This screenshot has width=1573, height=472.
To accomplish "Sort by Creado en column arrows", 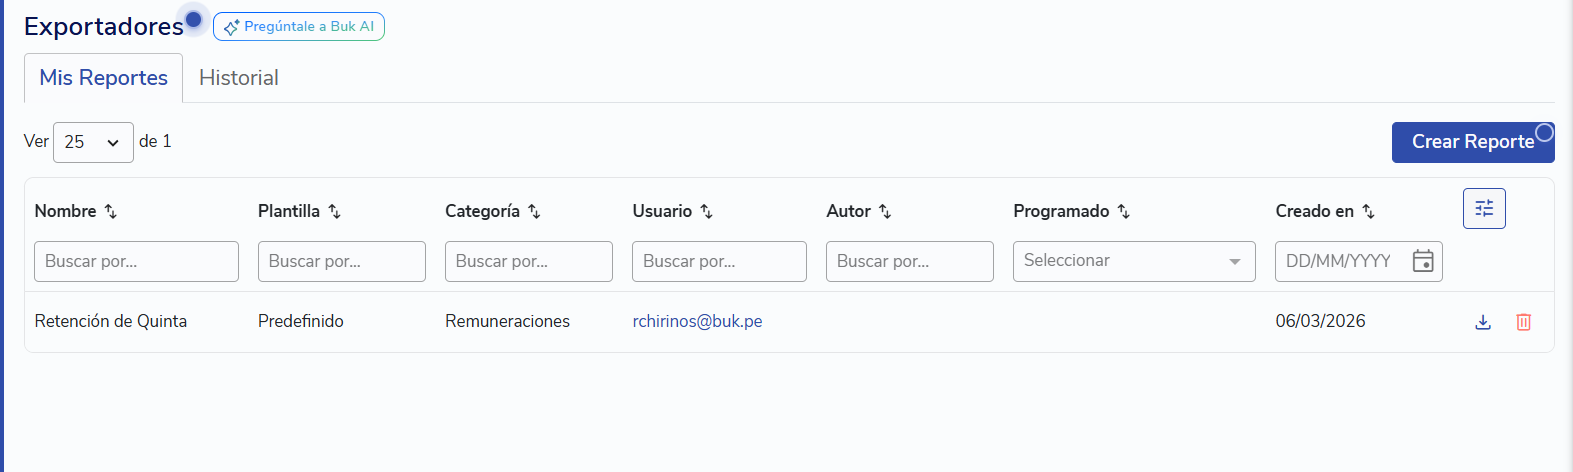I will click(x=1369, y=212).
